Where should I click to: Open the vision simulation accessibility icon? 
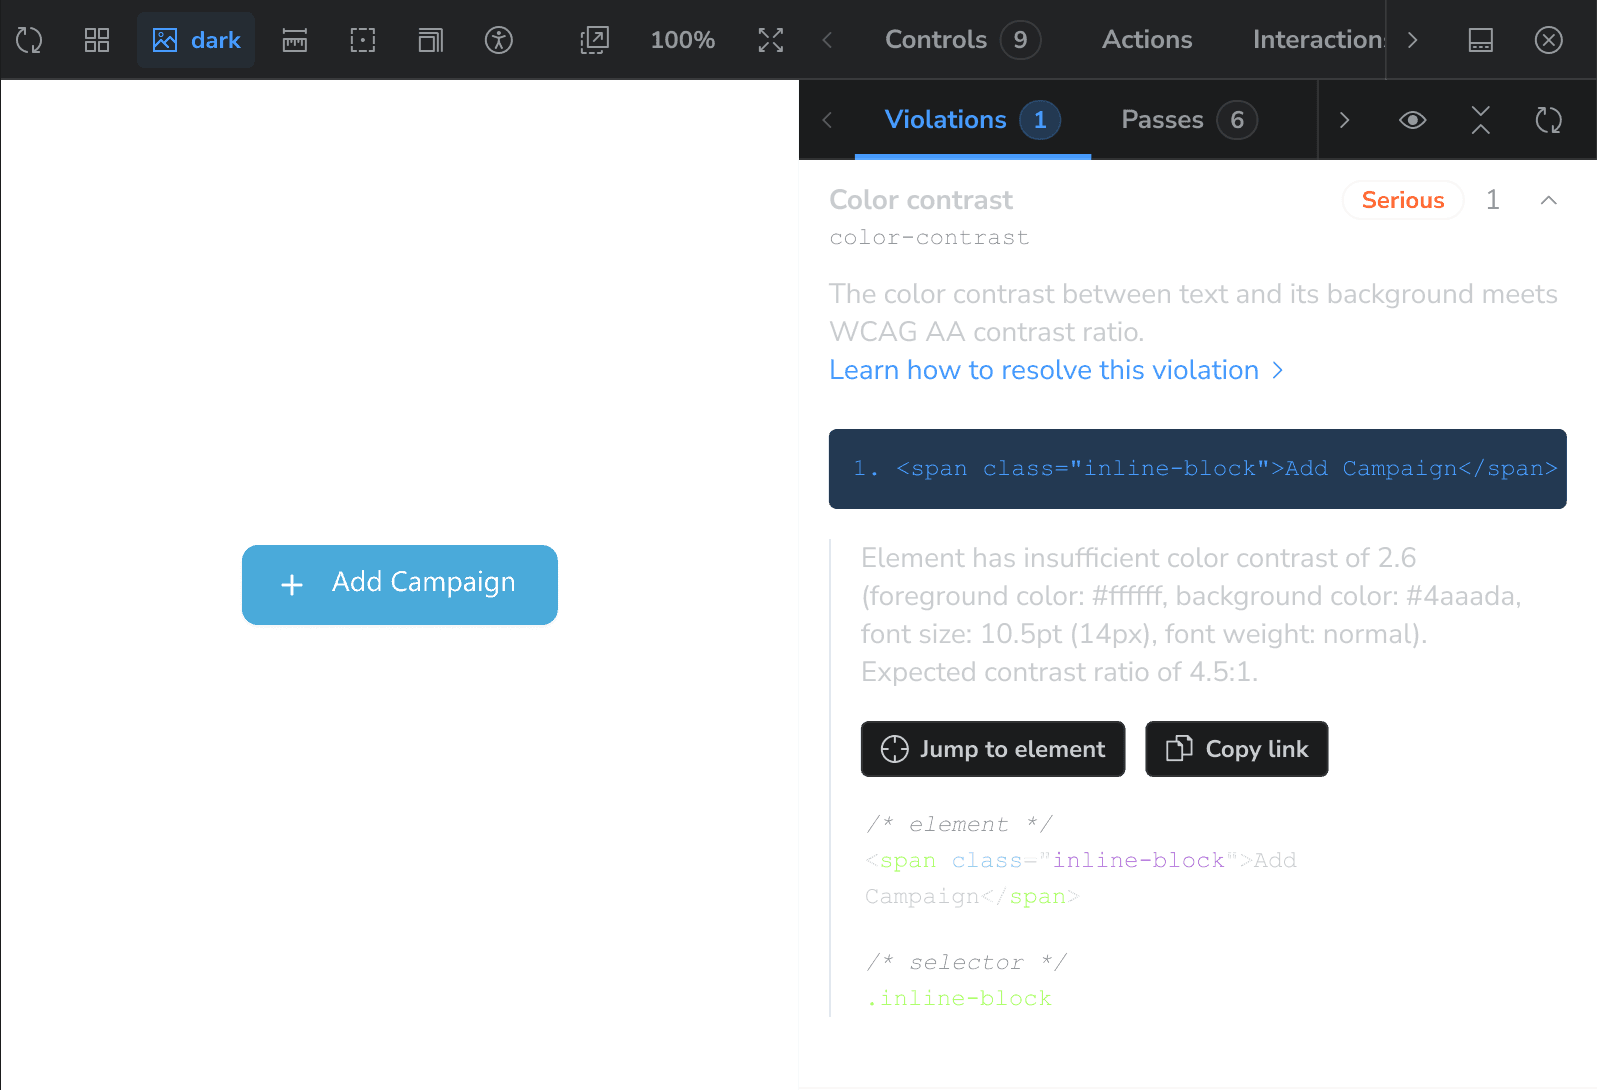tap(499, 40)
